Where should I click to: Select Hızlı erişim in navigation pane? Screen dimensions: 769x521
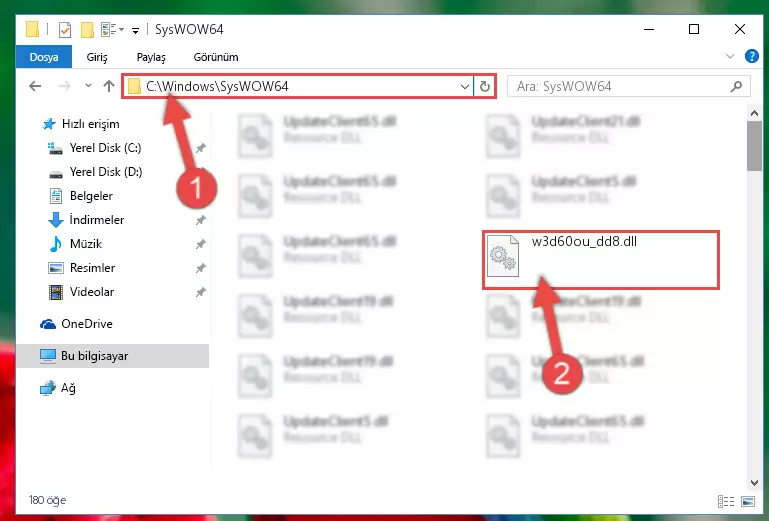coord(90,124)
